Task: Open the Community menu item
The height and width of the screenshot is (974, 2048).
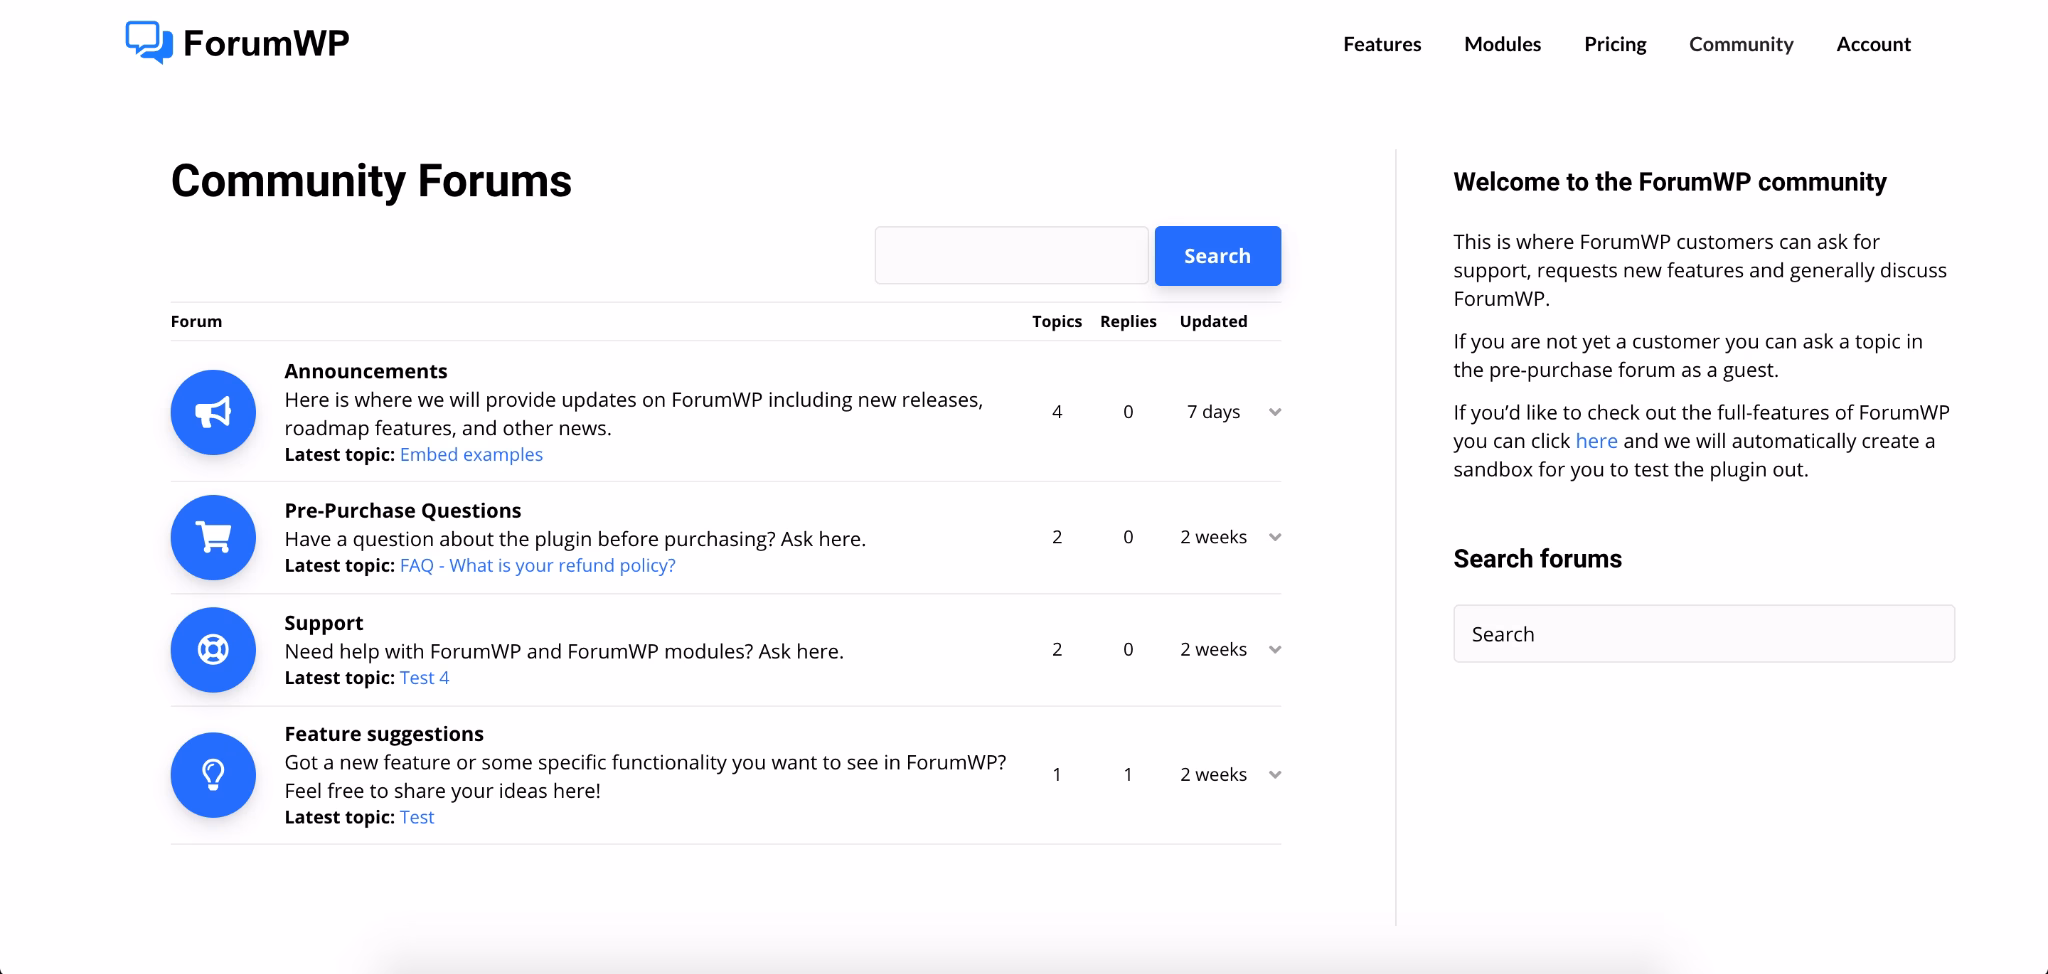Action: pyautogui.click(x=1740, y=44)
